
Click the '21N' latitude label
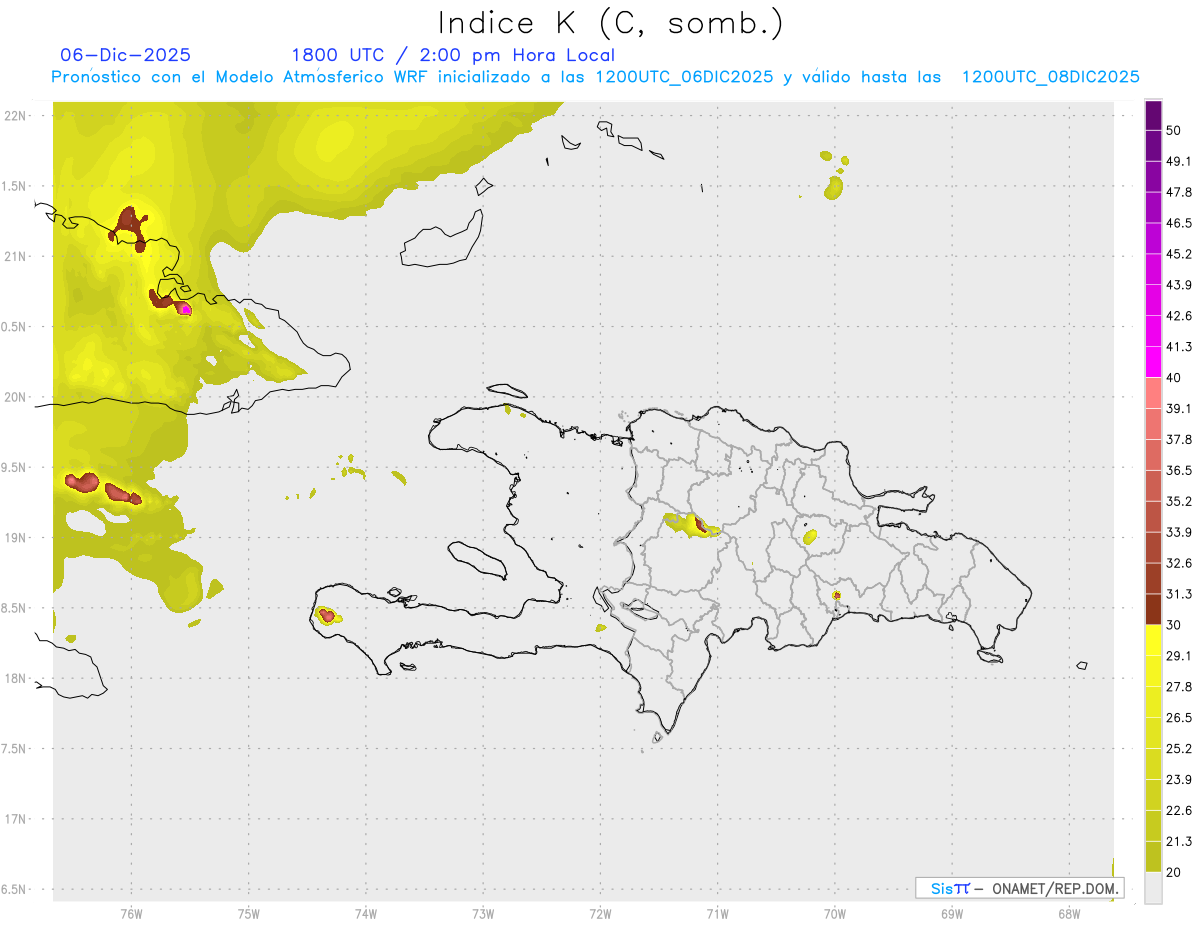tap(15, 256)
